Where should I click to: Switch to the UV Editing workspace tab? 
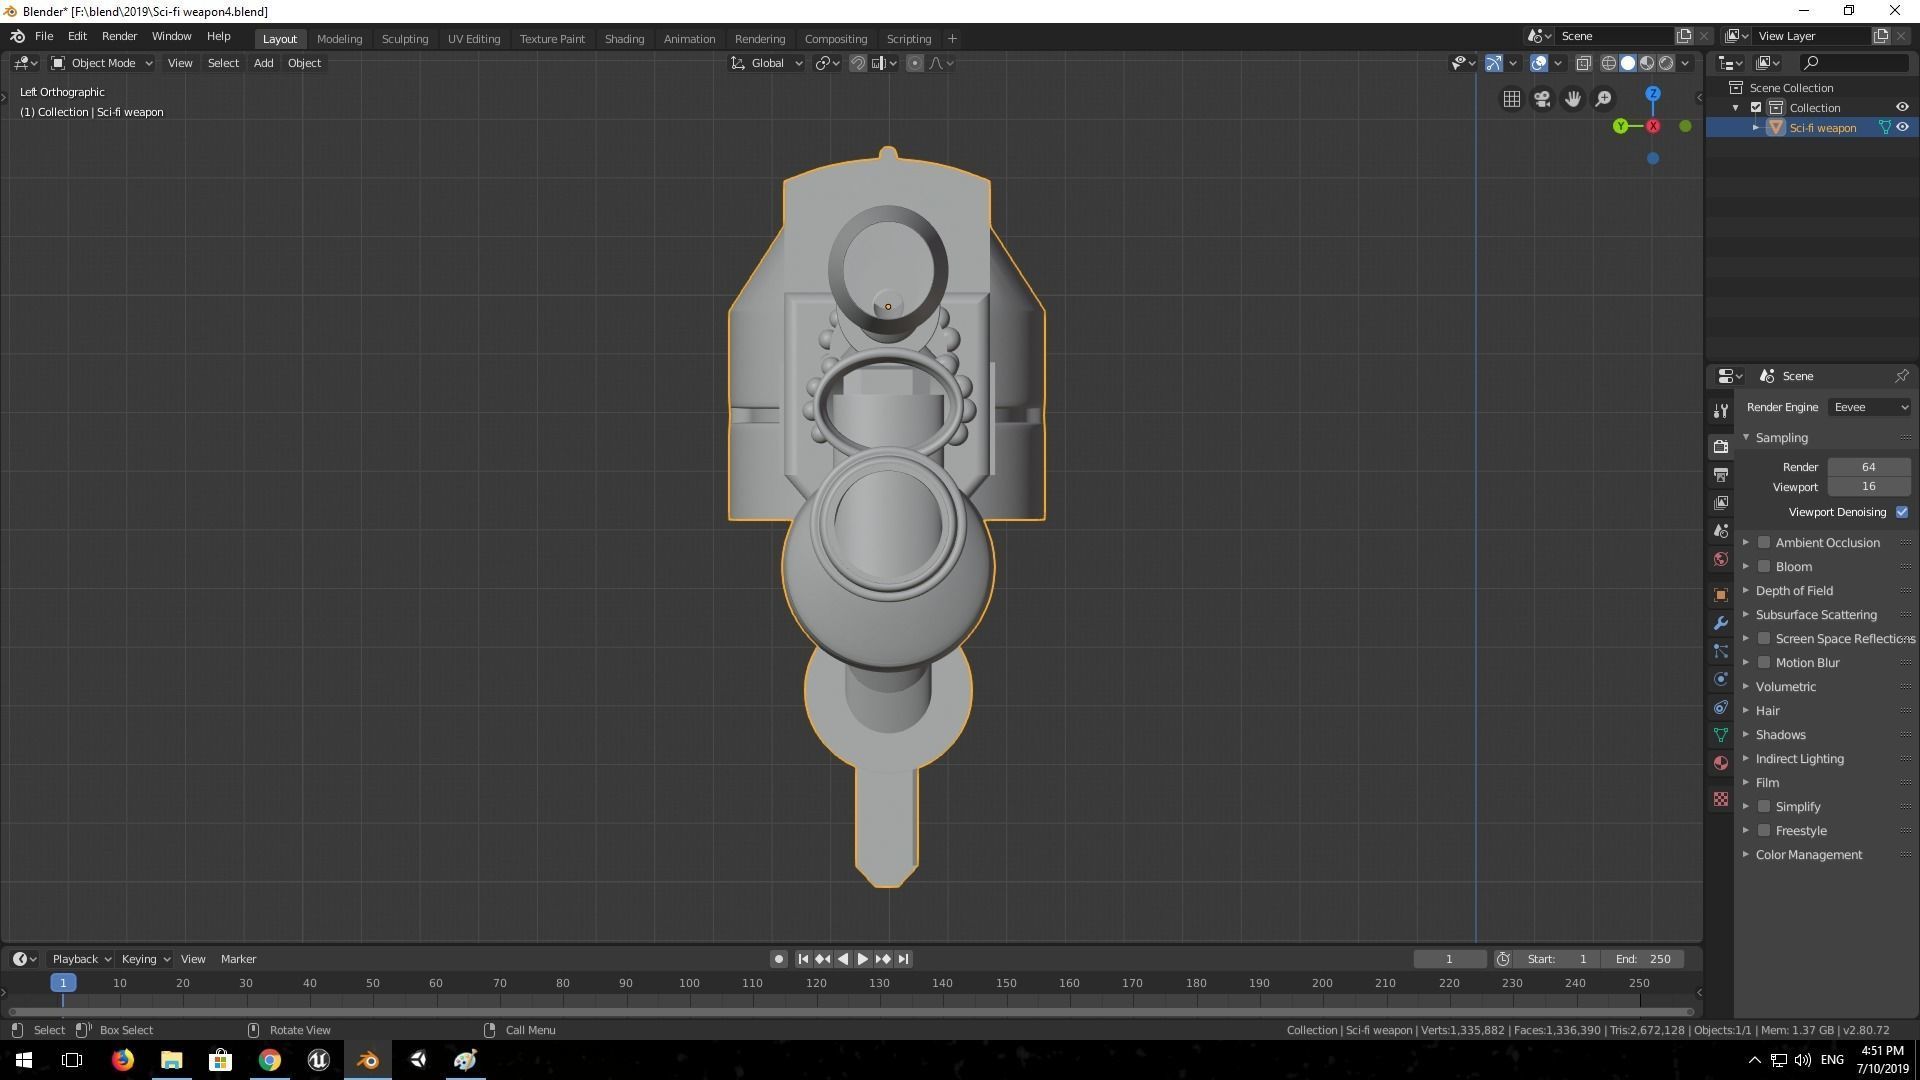click(x=473, y=39)
